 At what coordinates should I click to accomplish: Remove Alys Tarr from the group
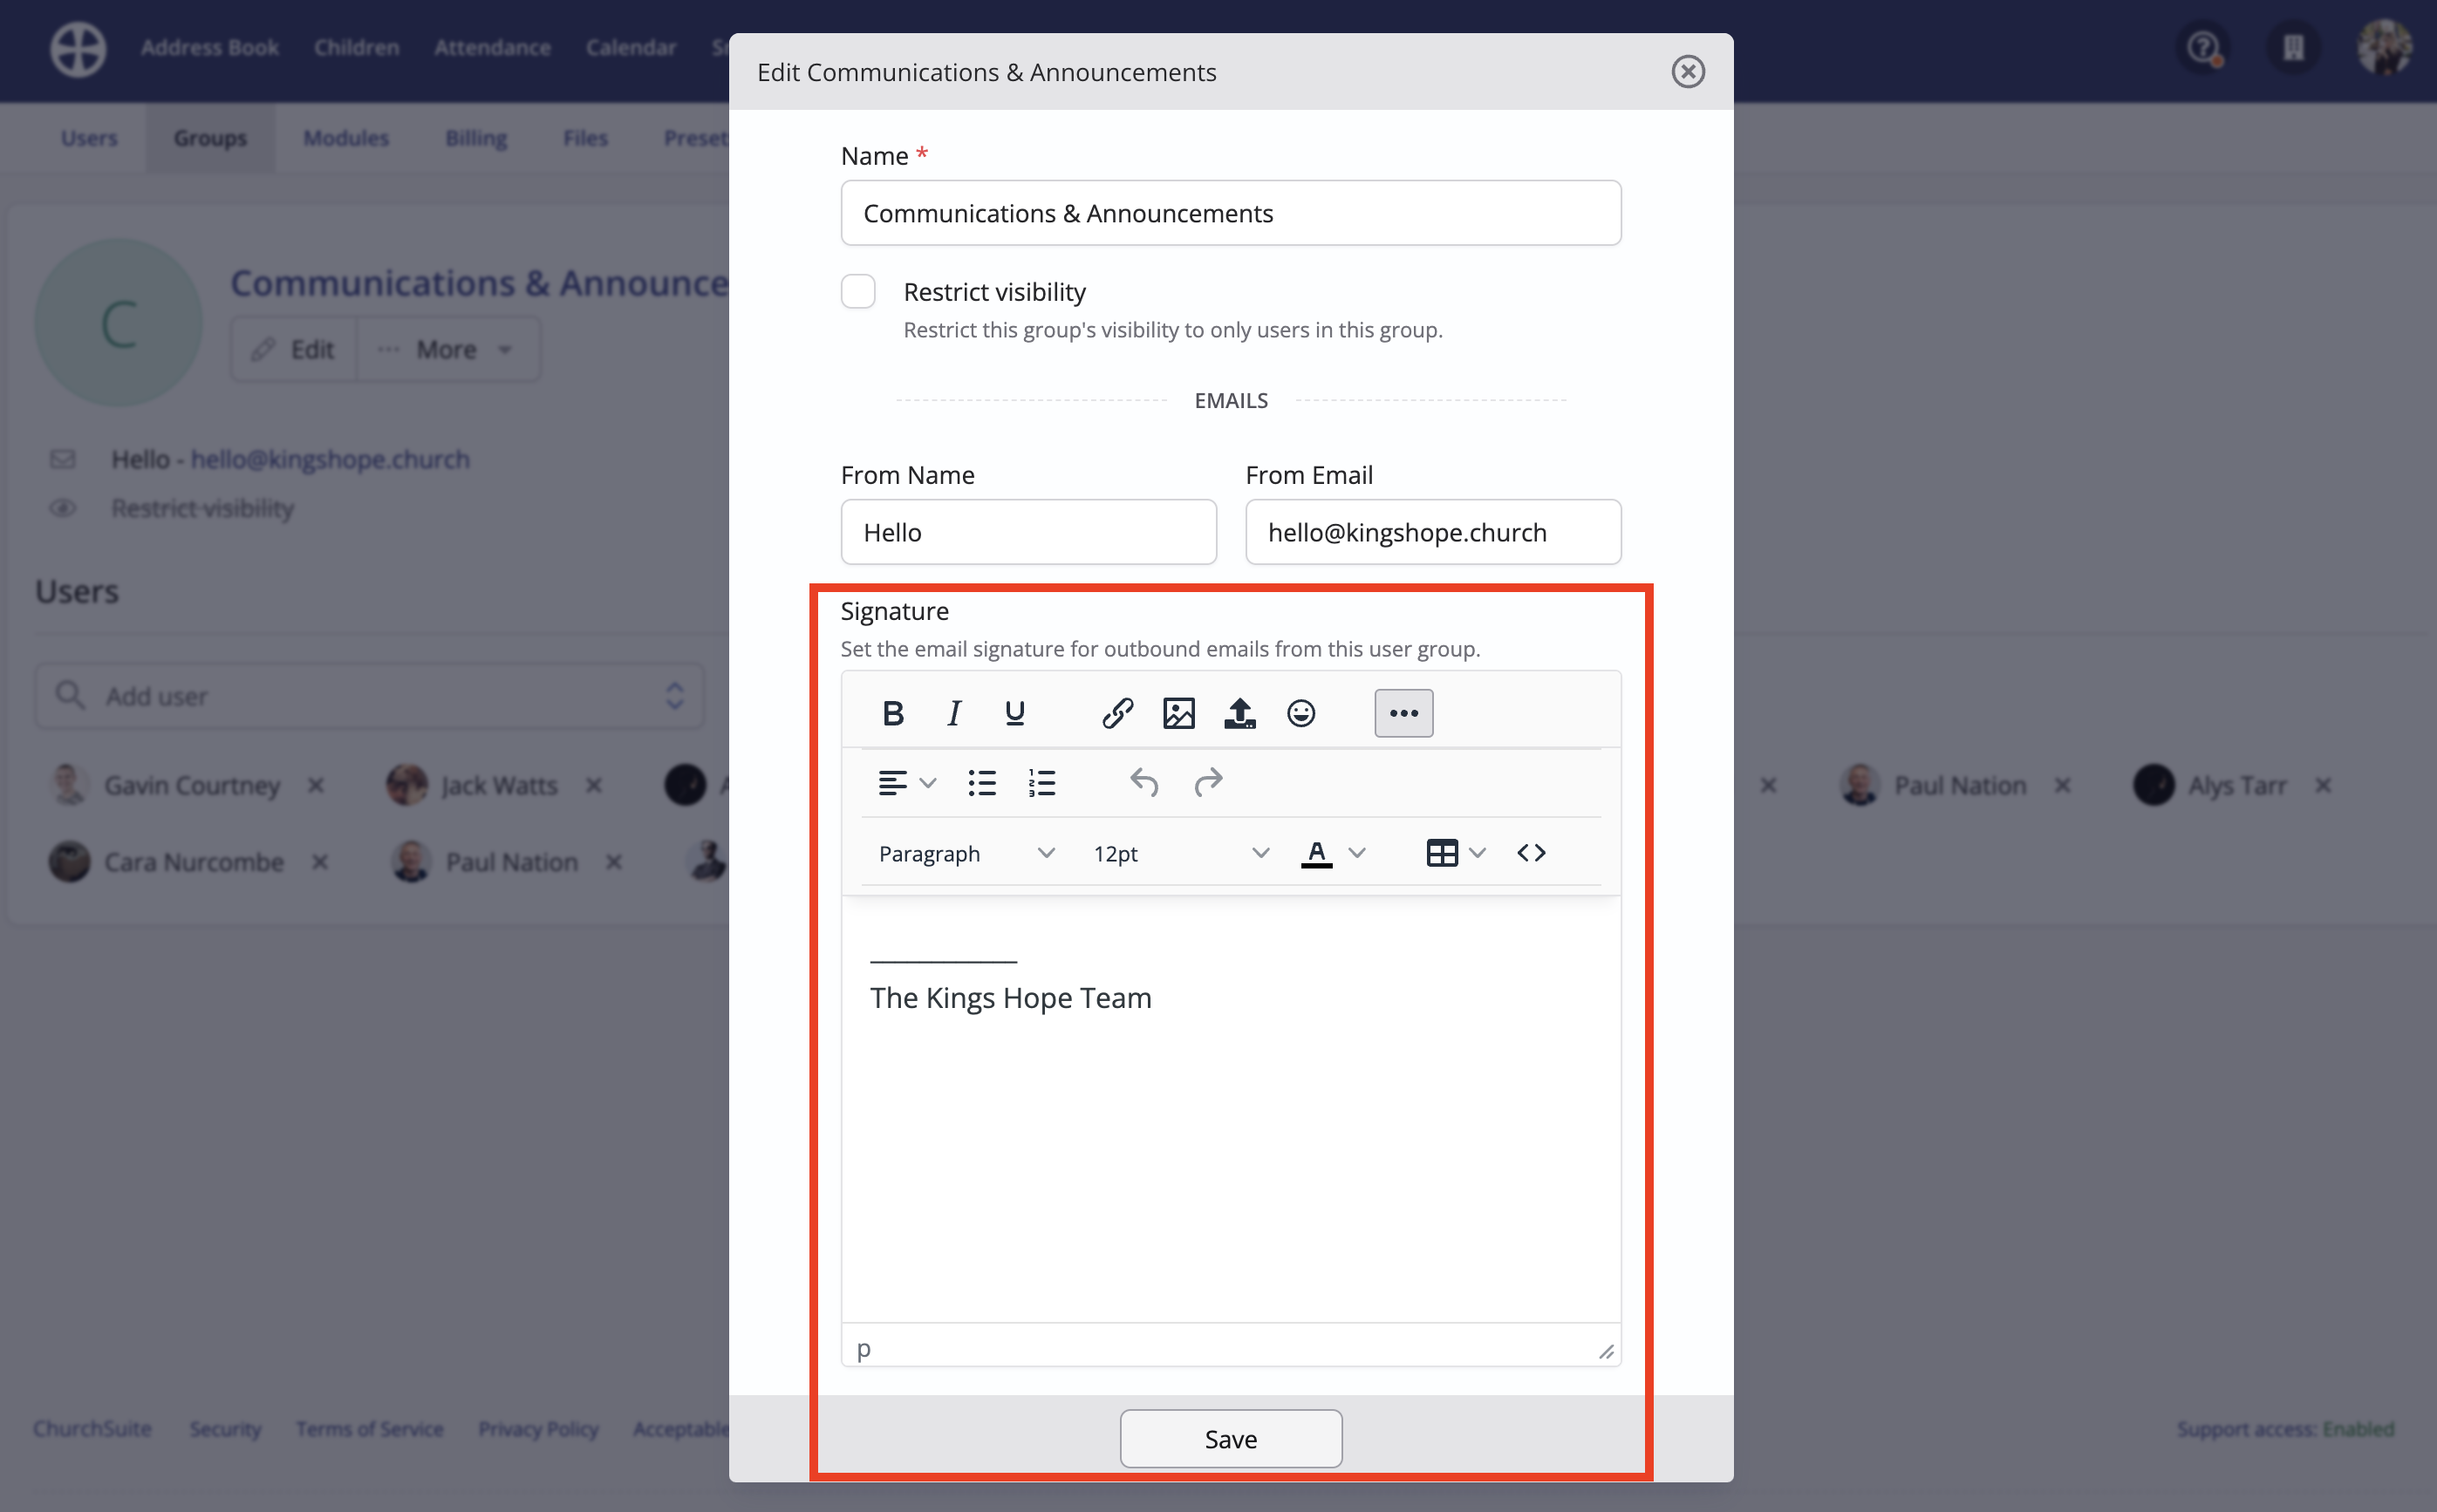2322,785
